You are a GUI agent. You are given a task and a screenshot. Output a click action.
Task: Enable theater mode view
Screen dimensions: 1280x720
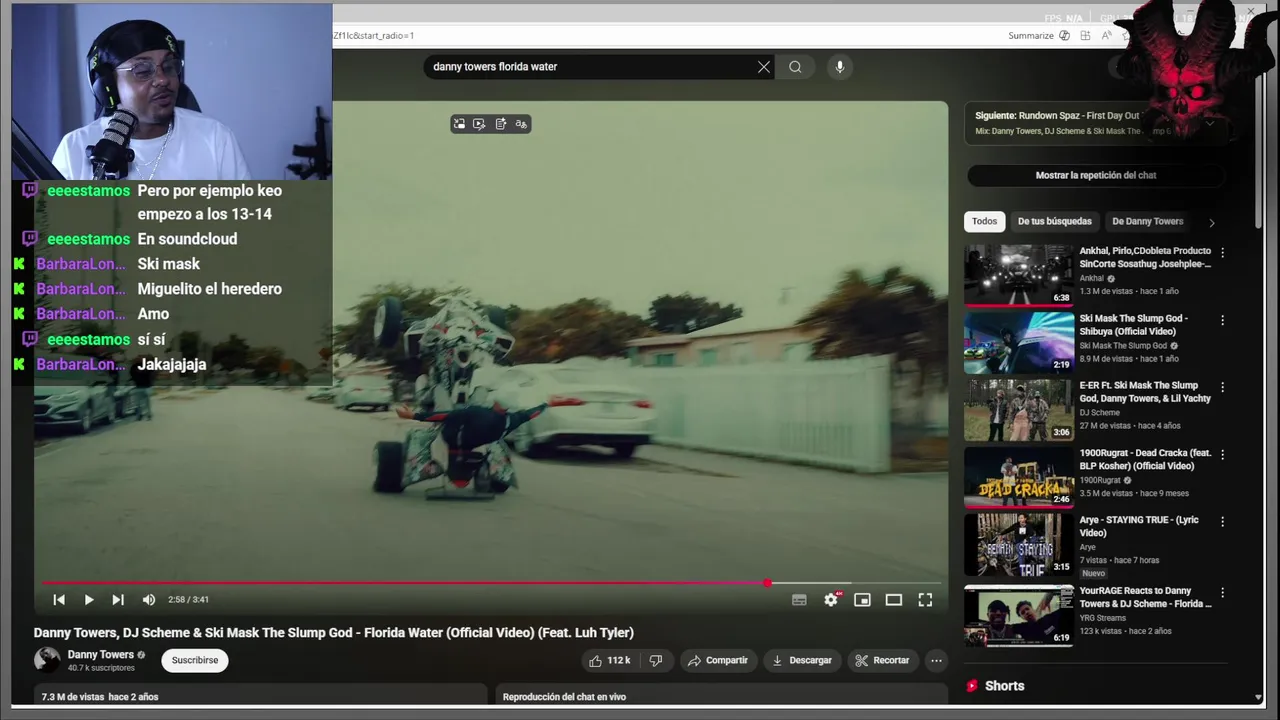coord(894,600)
